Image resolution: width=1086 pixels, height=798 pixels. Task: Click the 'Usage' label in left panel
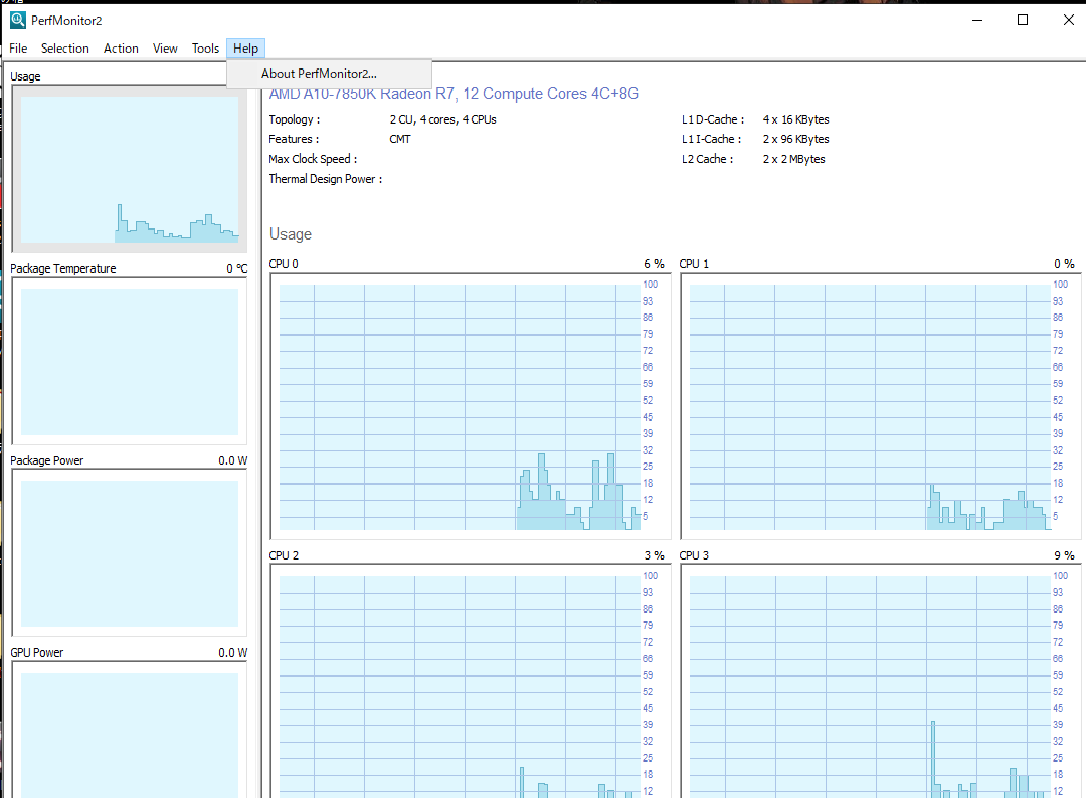pyautogui.click(x=26, y=77)
